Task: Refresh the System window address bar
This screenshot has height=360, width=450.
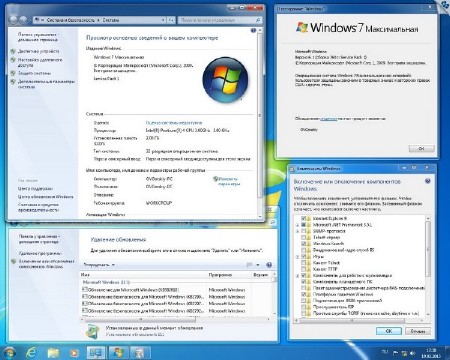Action: click(x=171, y=20)
